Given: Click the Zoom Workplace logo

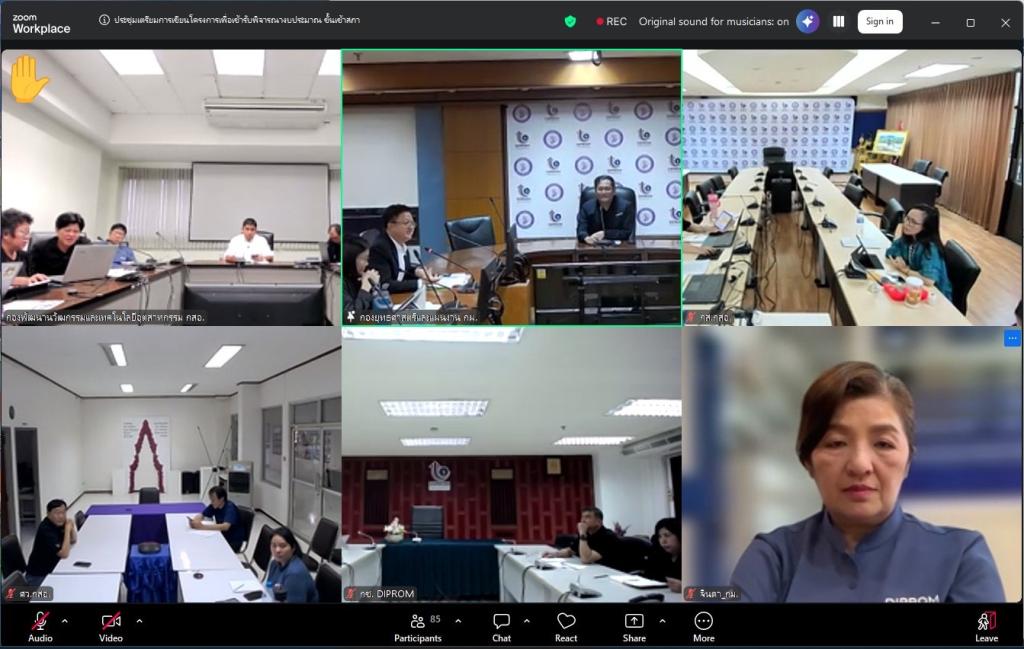Looking at the screenshot, I should click(x=41, y=24).
